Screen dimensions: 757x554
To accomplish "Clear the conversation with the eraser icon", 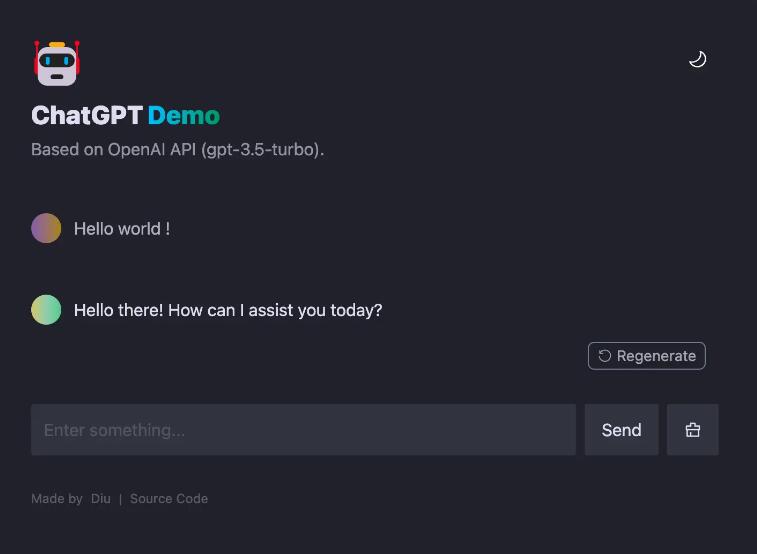I will 692,430.
